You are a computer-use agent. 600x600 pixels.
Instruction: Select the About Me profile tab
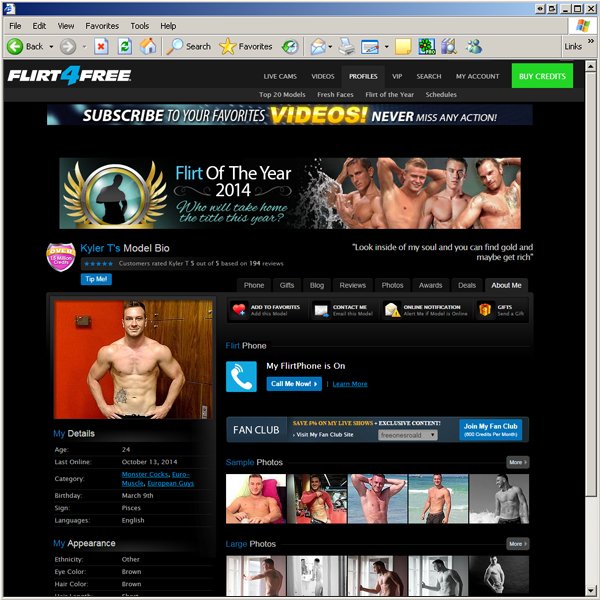[506, 285]
